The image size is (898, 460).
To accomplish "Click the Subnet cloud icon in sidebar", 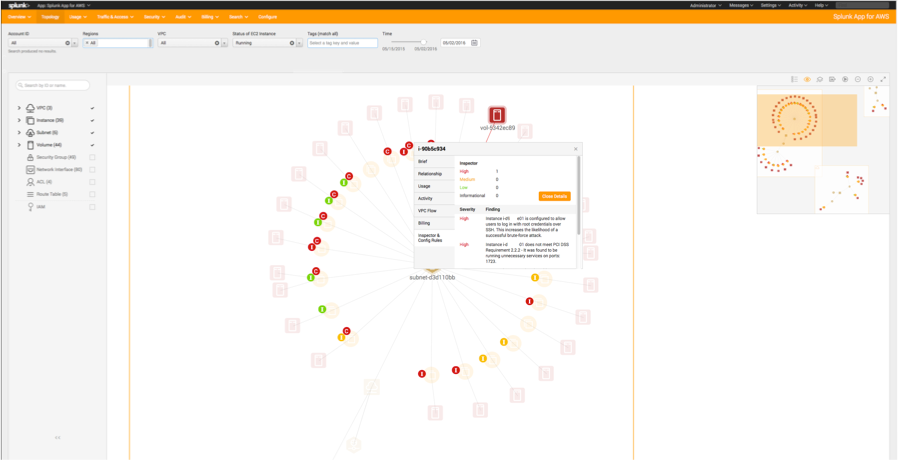I will click(x=31, y=132).
